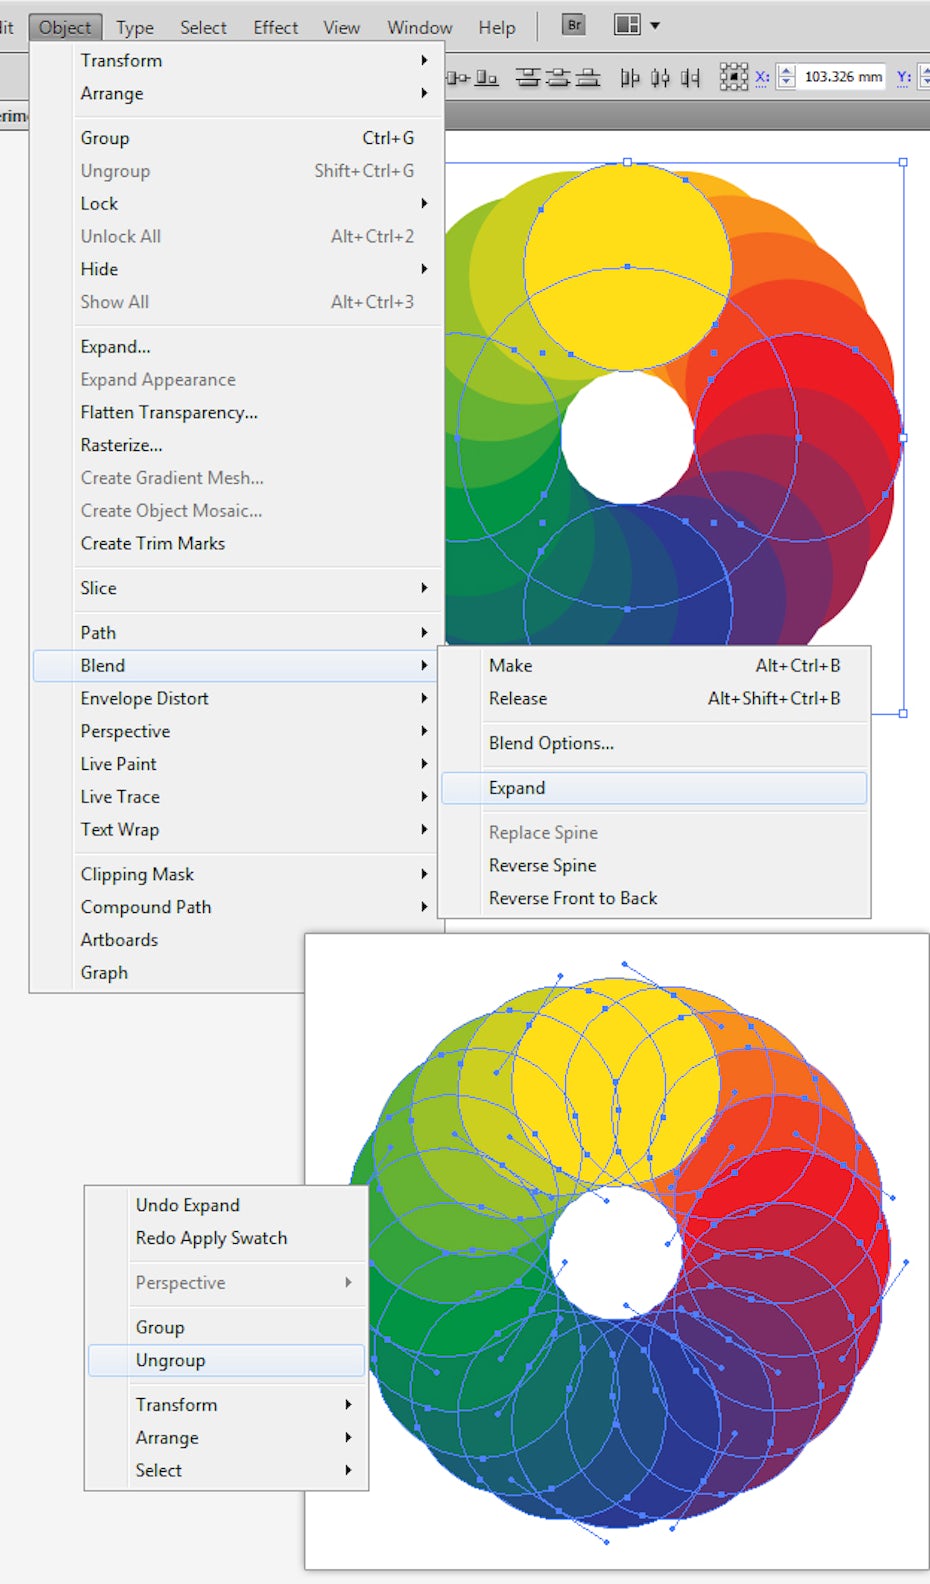Click the Horizontal Distribute Center icon
Viewport: 930px width, 1584px height.
[660, 77]
